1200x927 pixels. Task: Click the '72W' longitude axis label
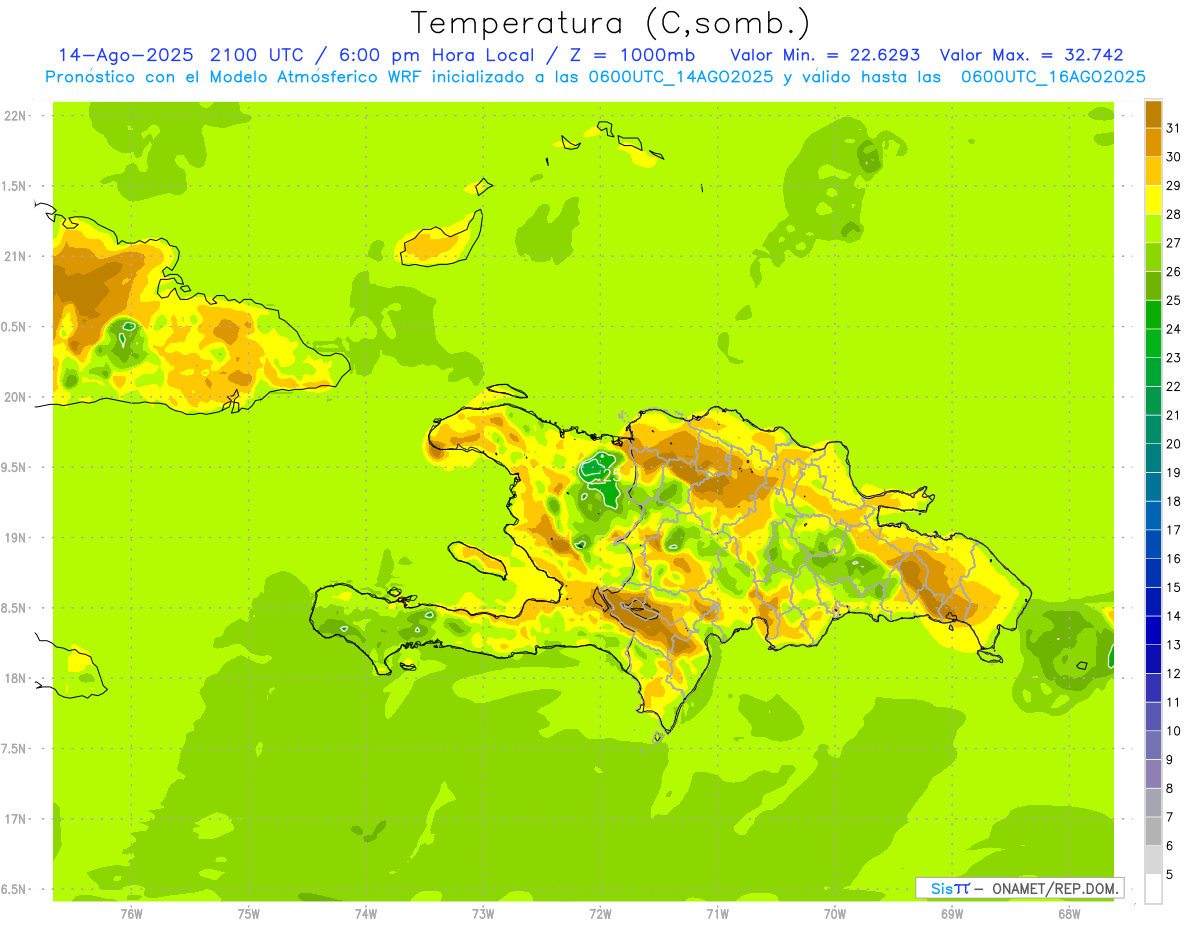601,914
